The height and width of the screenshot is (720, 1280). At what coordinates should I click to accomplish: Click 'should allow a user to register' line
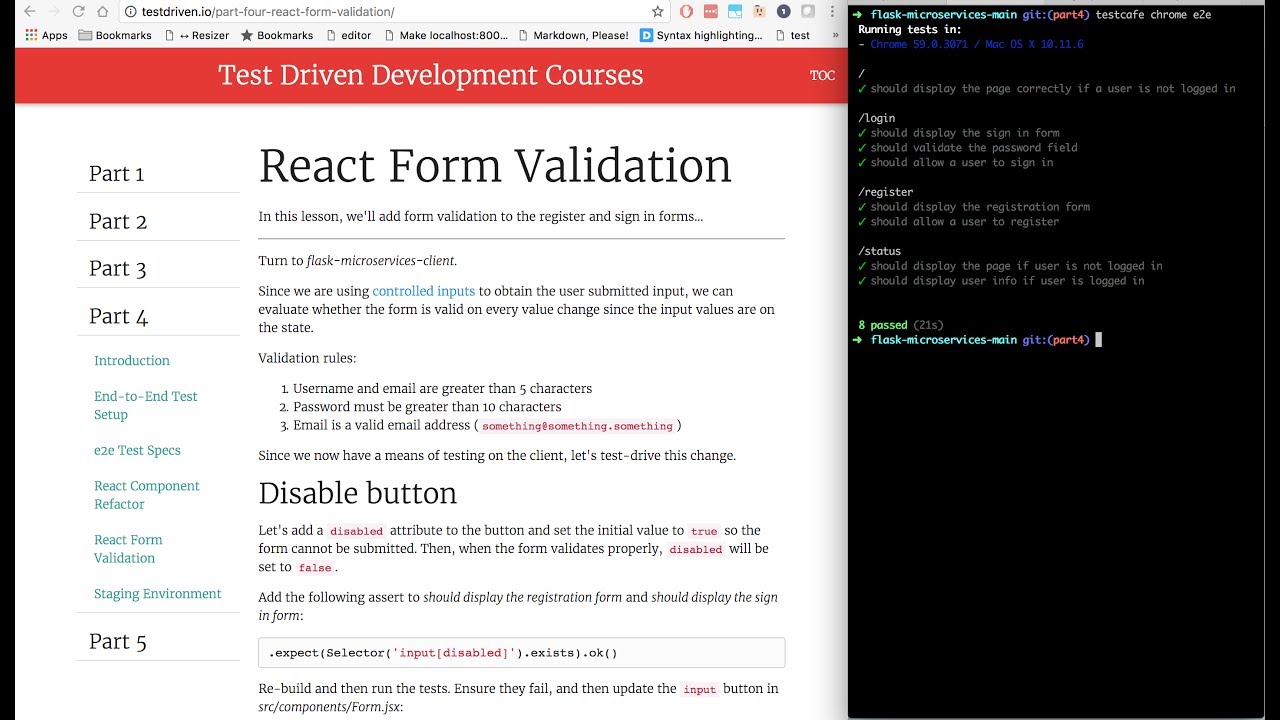click(964, 222)
